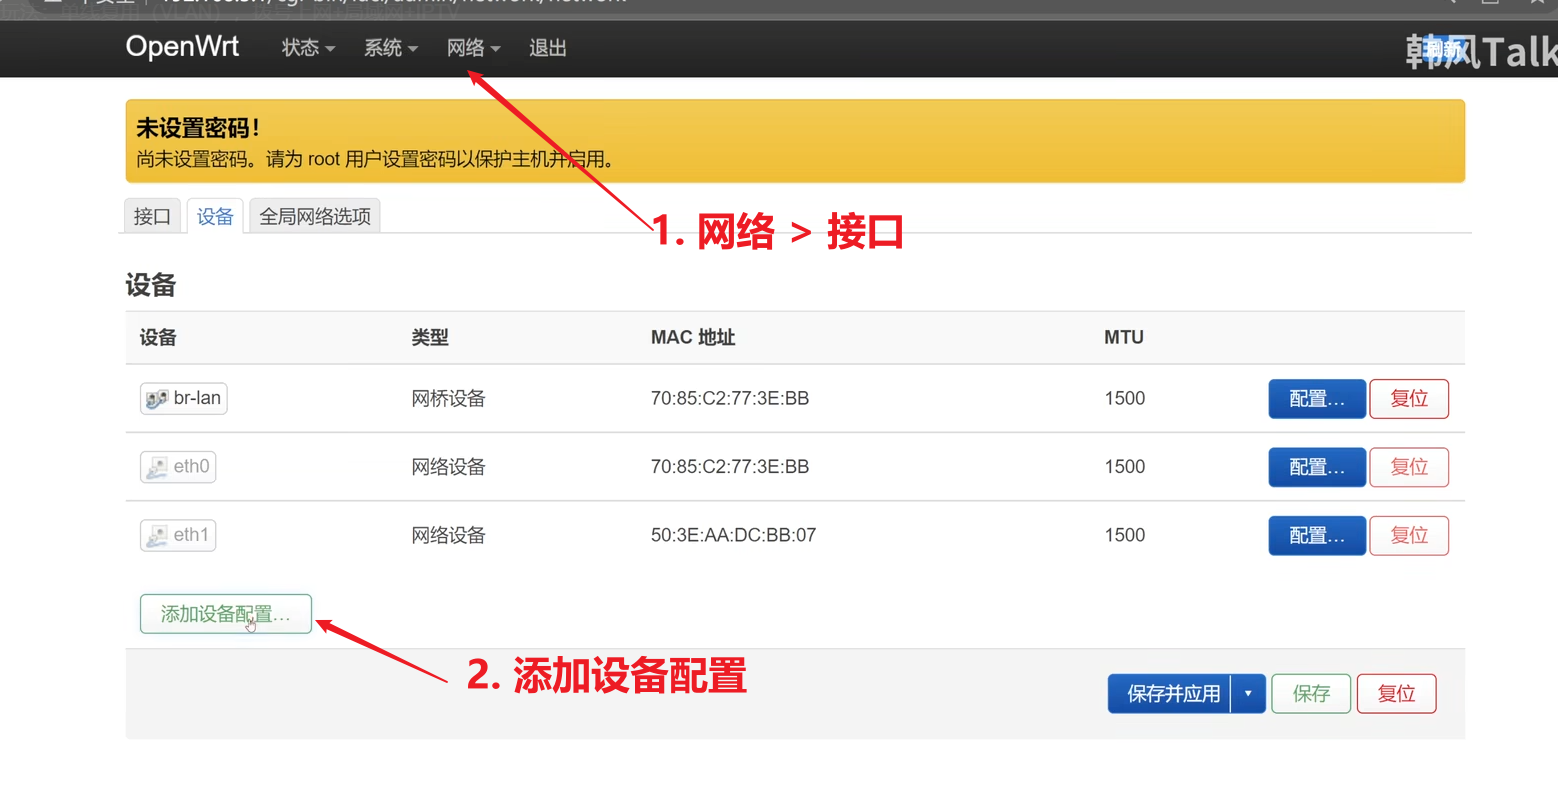Screen dimensions: 1558x794
Task: Expand the 保存并应用 dropdown arrow
Action: [1248, 694]
